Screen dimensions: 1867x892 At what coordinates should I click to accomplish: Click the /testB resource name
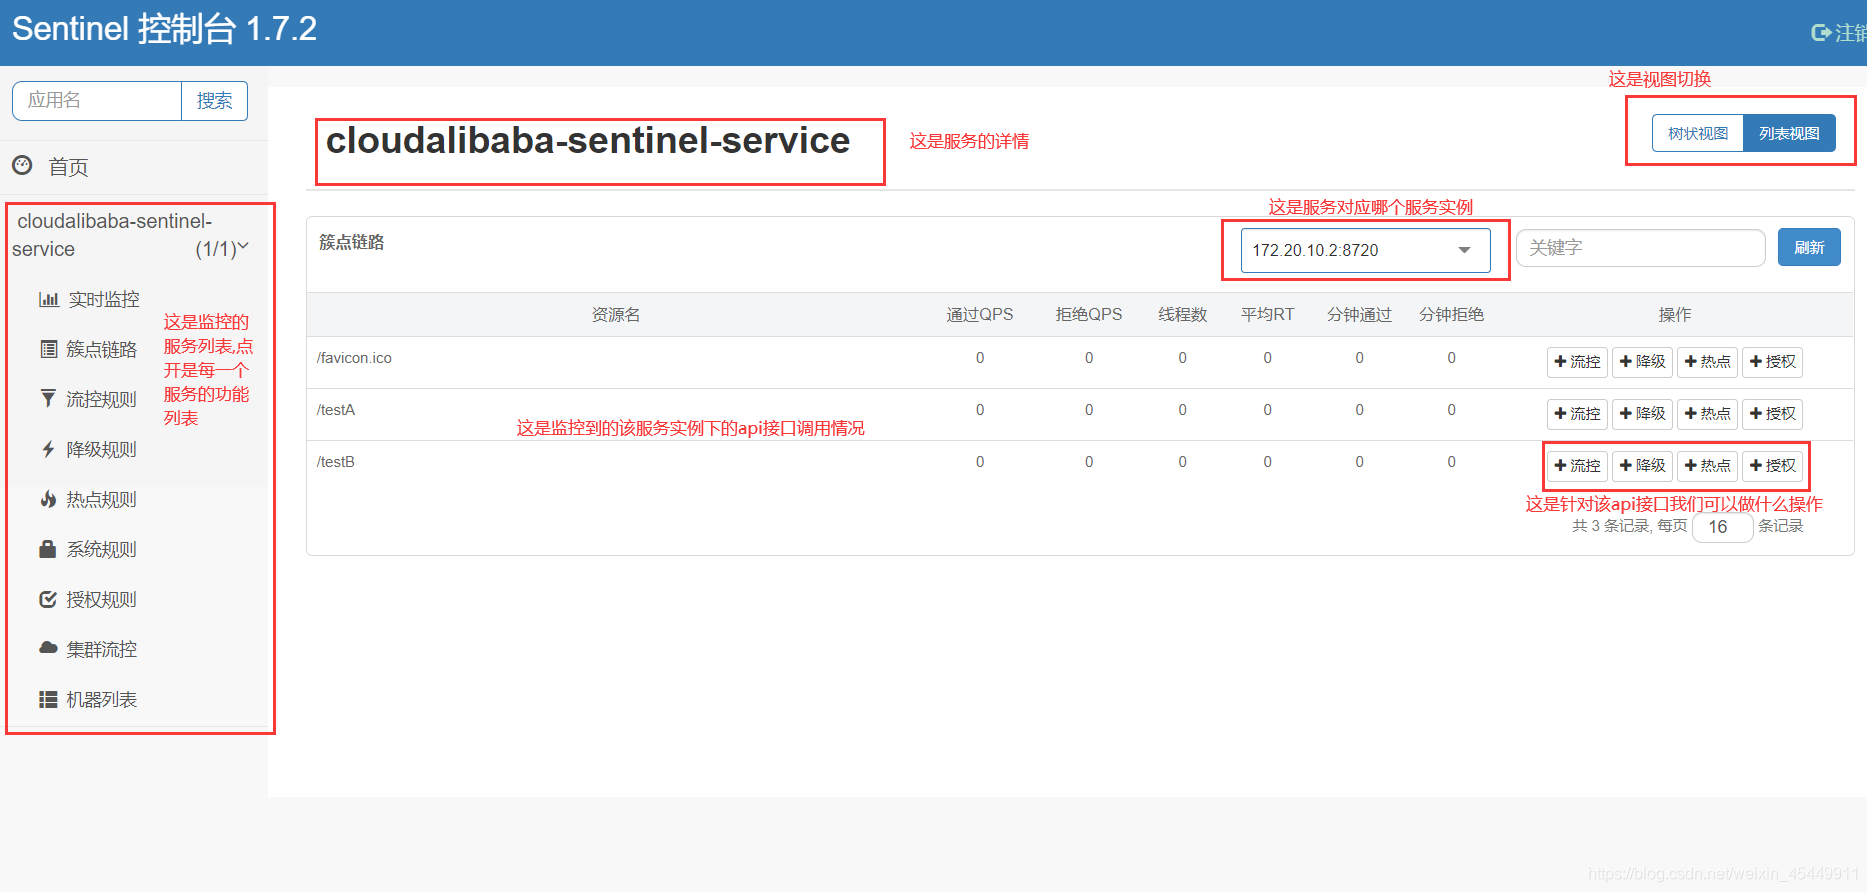(336, 462)
